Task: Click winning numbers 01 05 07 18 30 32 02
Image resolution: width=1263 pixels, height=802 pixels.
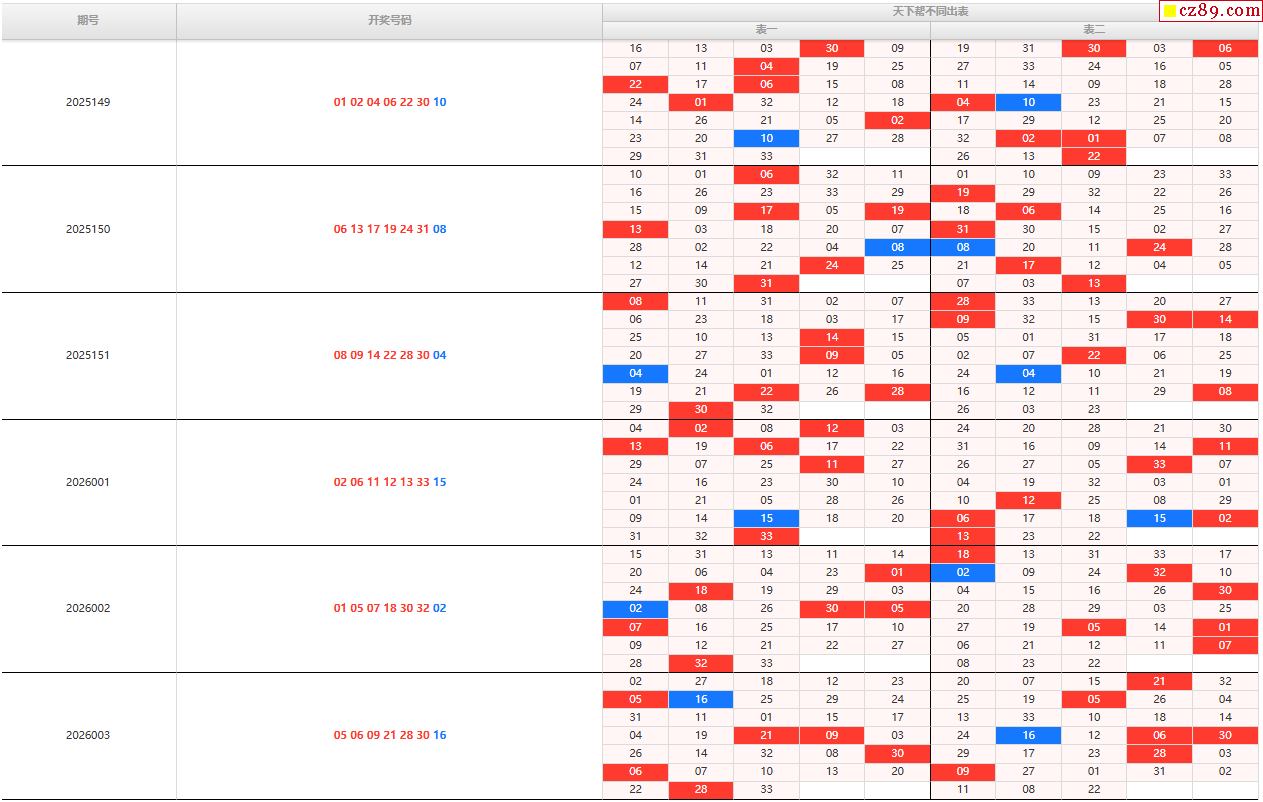Action: click(x=389, y=608)
